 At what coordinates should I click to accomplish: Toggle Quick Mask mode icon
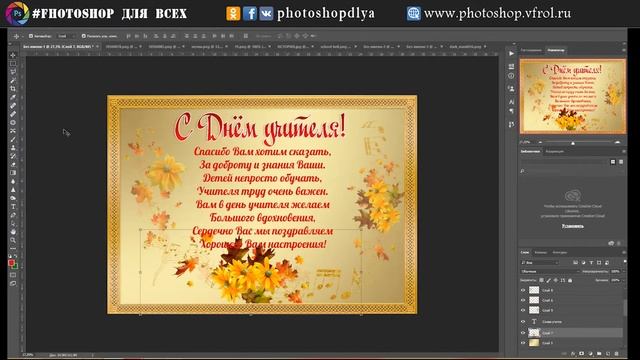13,275
